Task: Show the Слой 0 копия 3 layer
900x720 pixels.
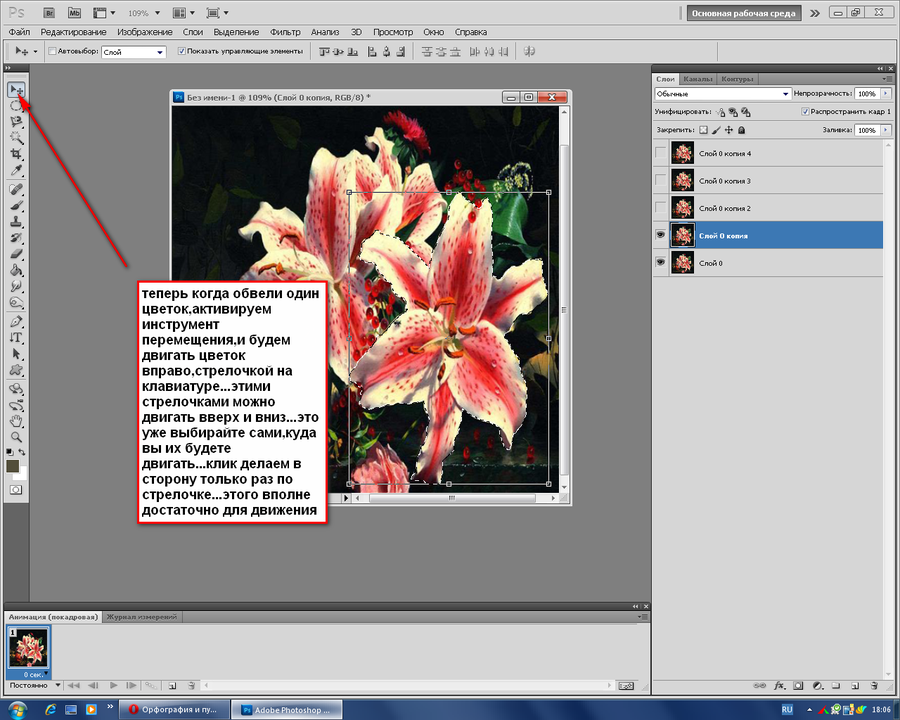Action: click(x=661, y=180)
